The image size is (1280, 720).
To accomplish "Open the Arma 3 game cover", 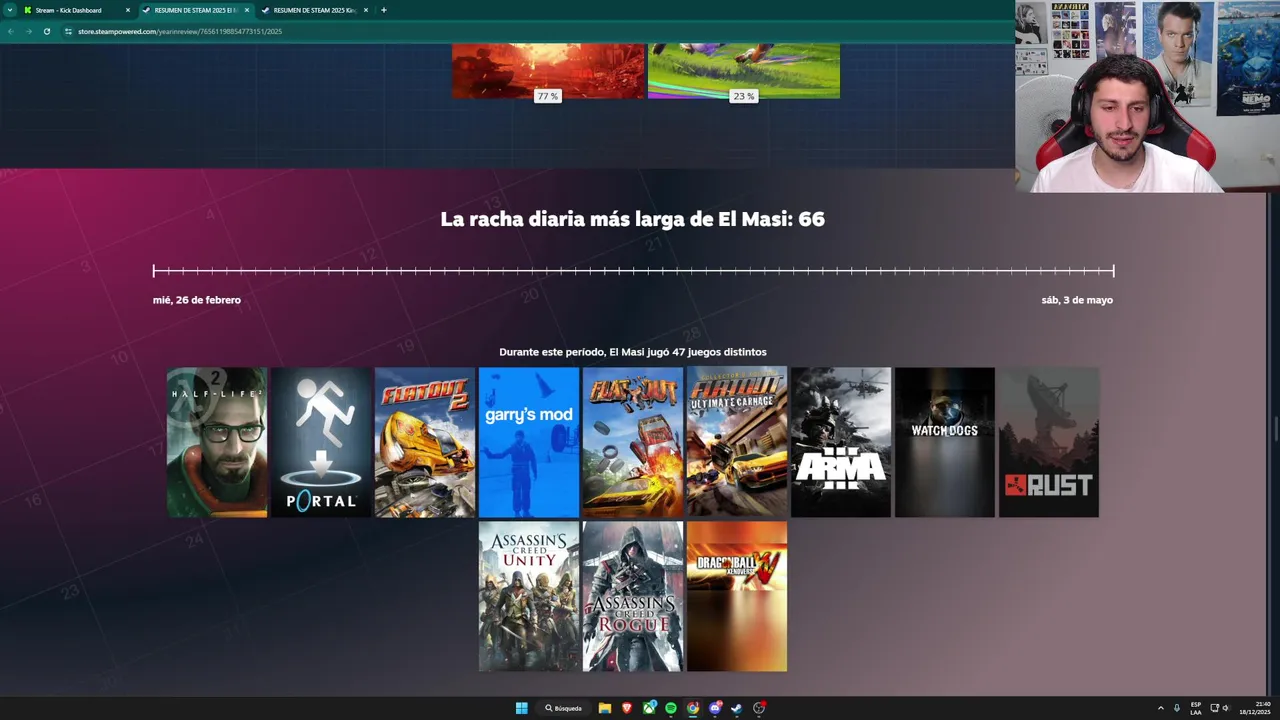I will tap(841, 442).
